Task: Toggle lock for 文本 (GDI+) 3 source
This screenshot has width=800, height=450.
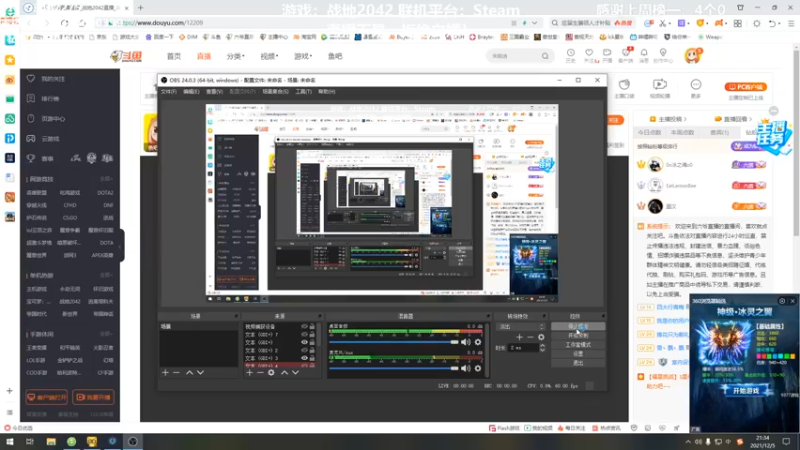Action: coord(312,358)
